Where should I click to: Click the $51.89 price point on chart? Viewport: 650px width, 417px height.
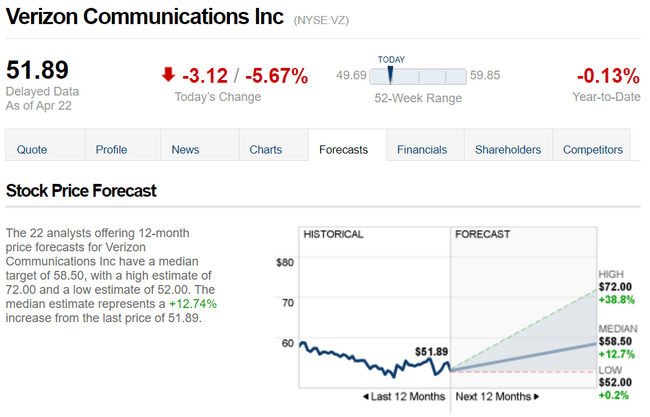click(431, 351)
